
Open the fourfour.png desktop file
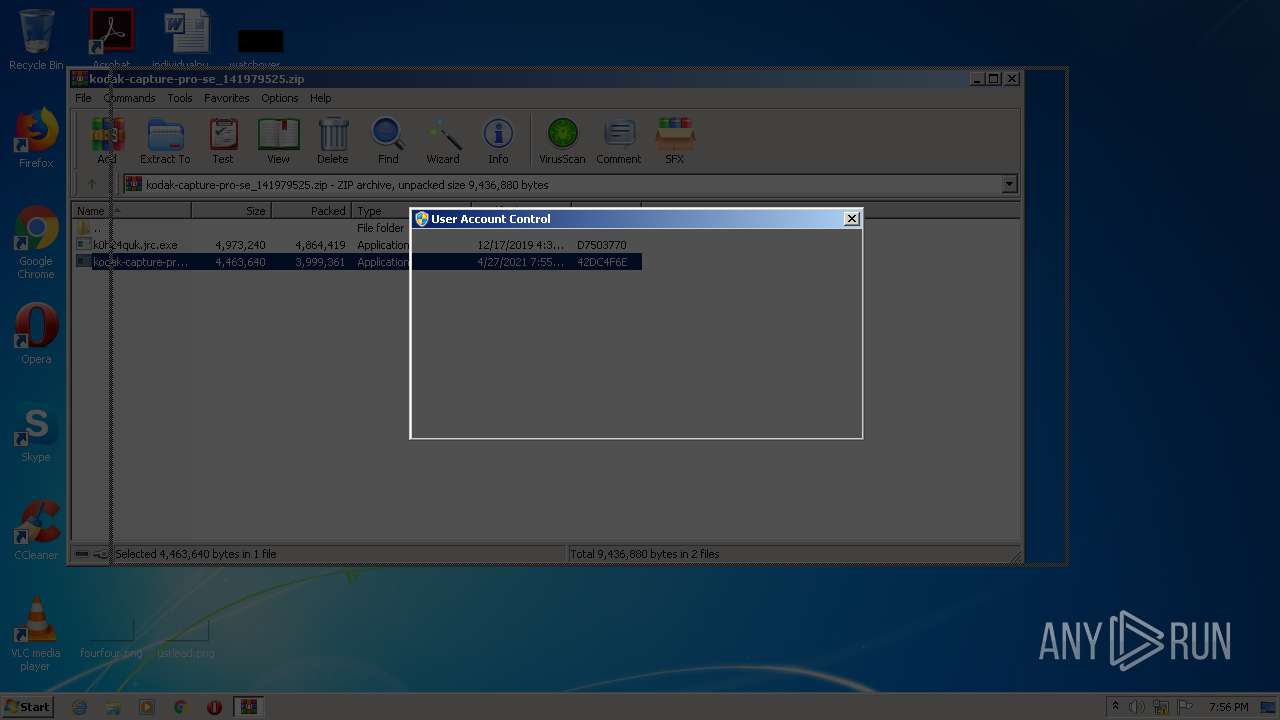pos(111,638)
